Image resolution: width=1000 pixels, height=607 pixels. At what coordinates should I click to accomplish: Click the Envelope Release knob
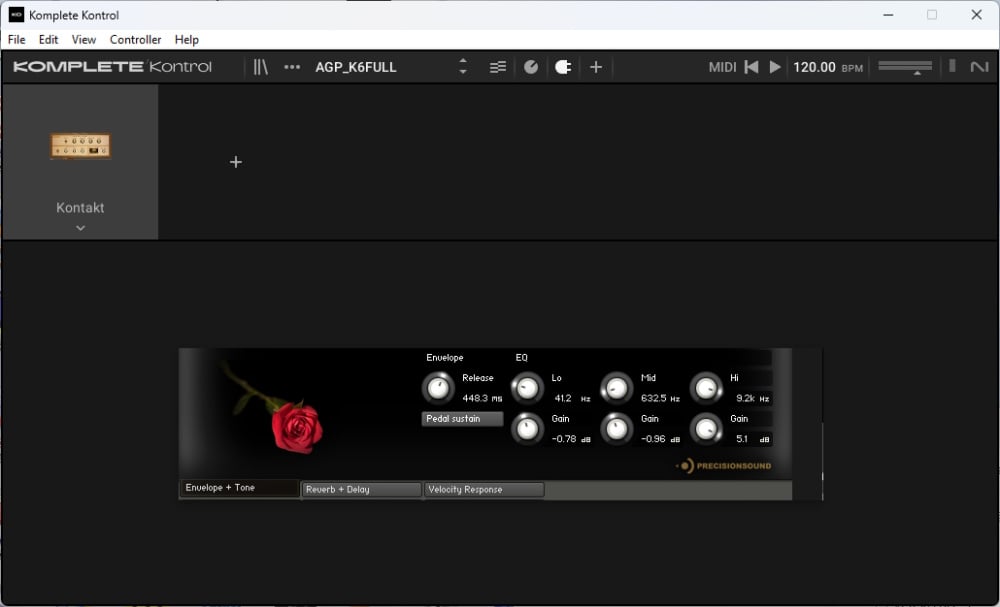tap(438, 388)
